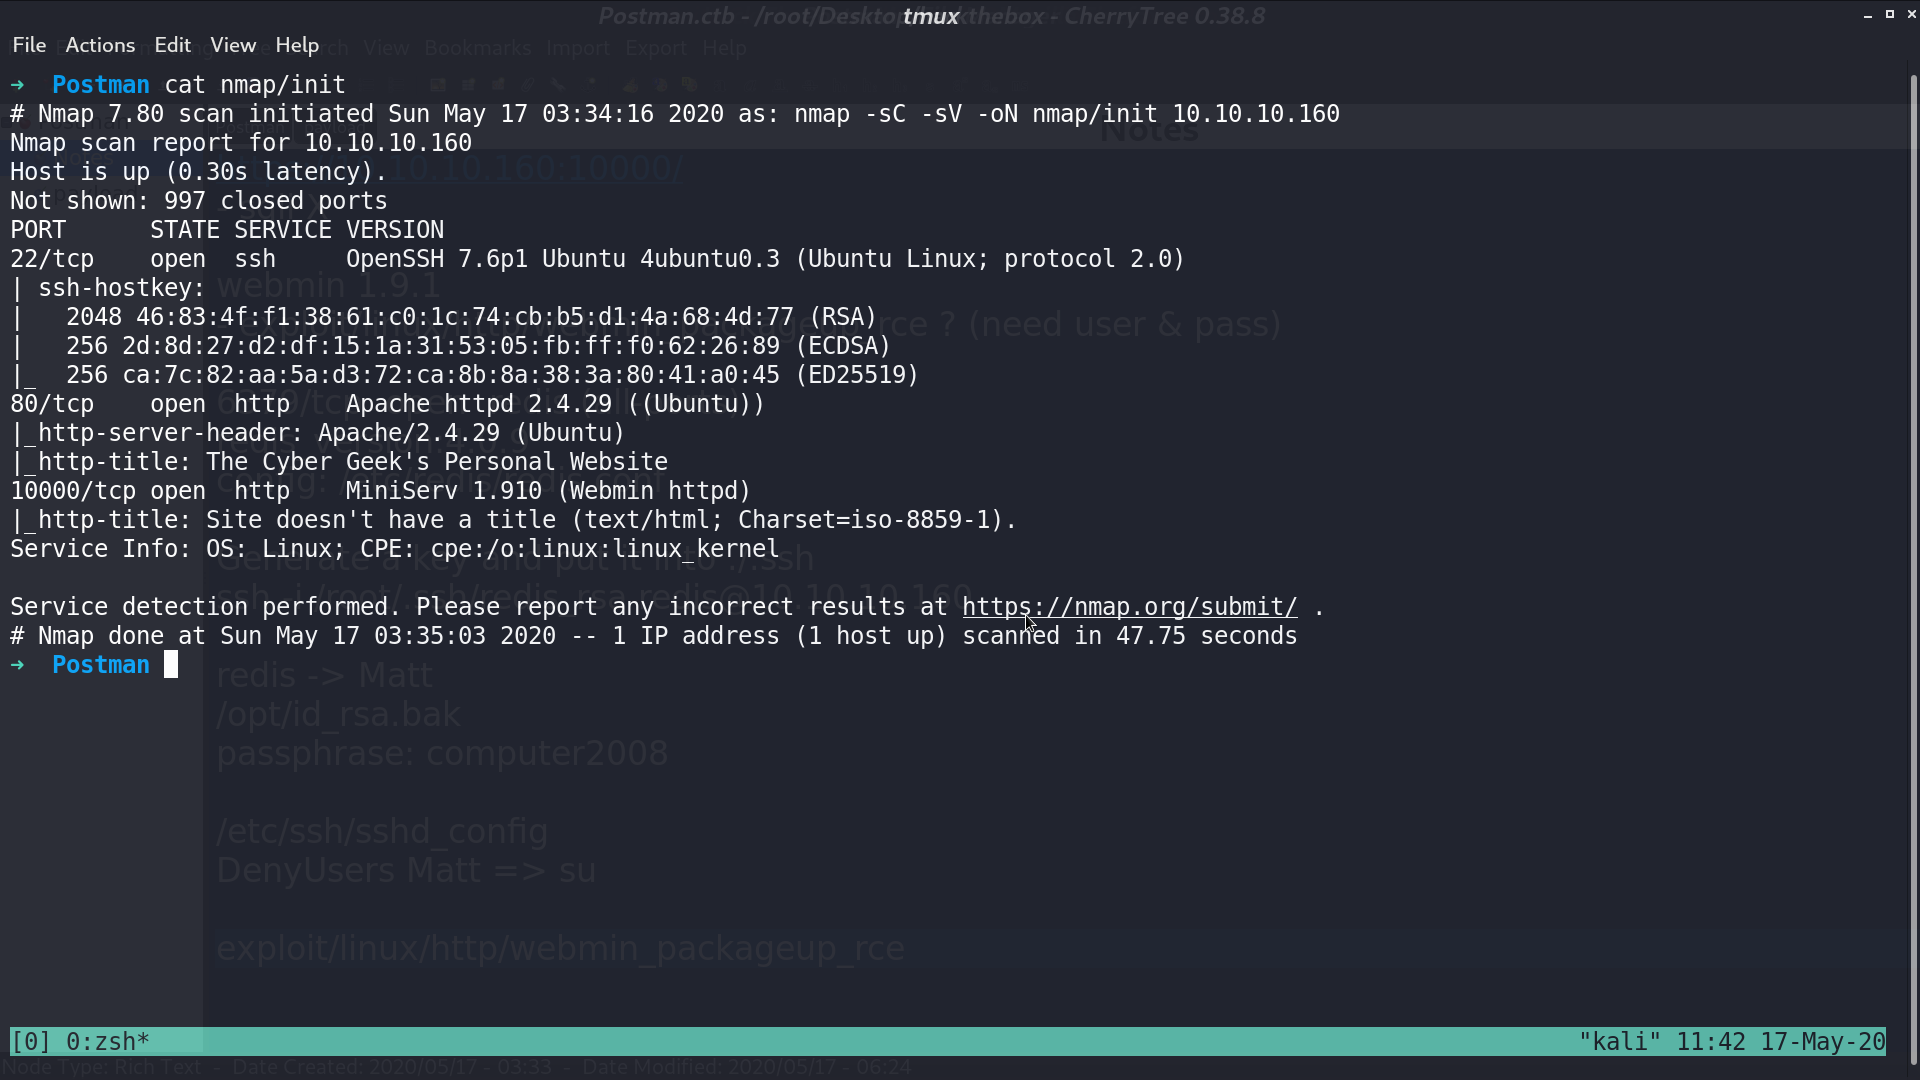
Task: Minimize the terminal window
Action: coord(1868,14)
